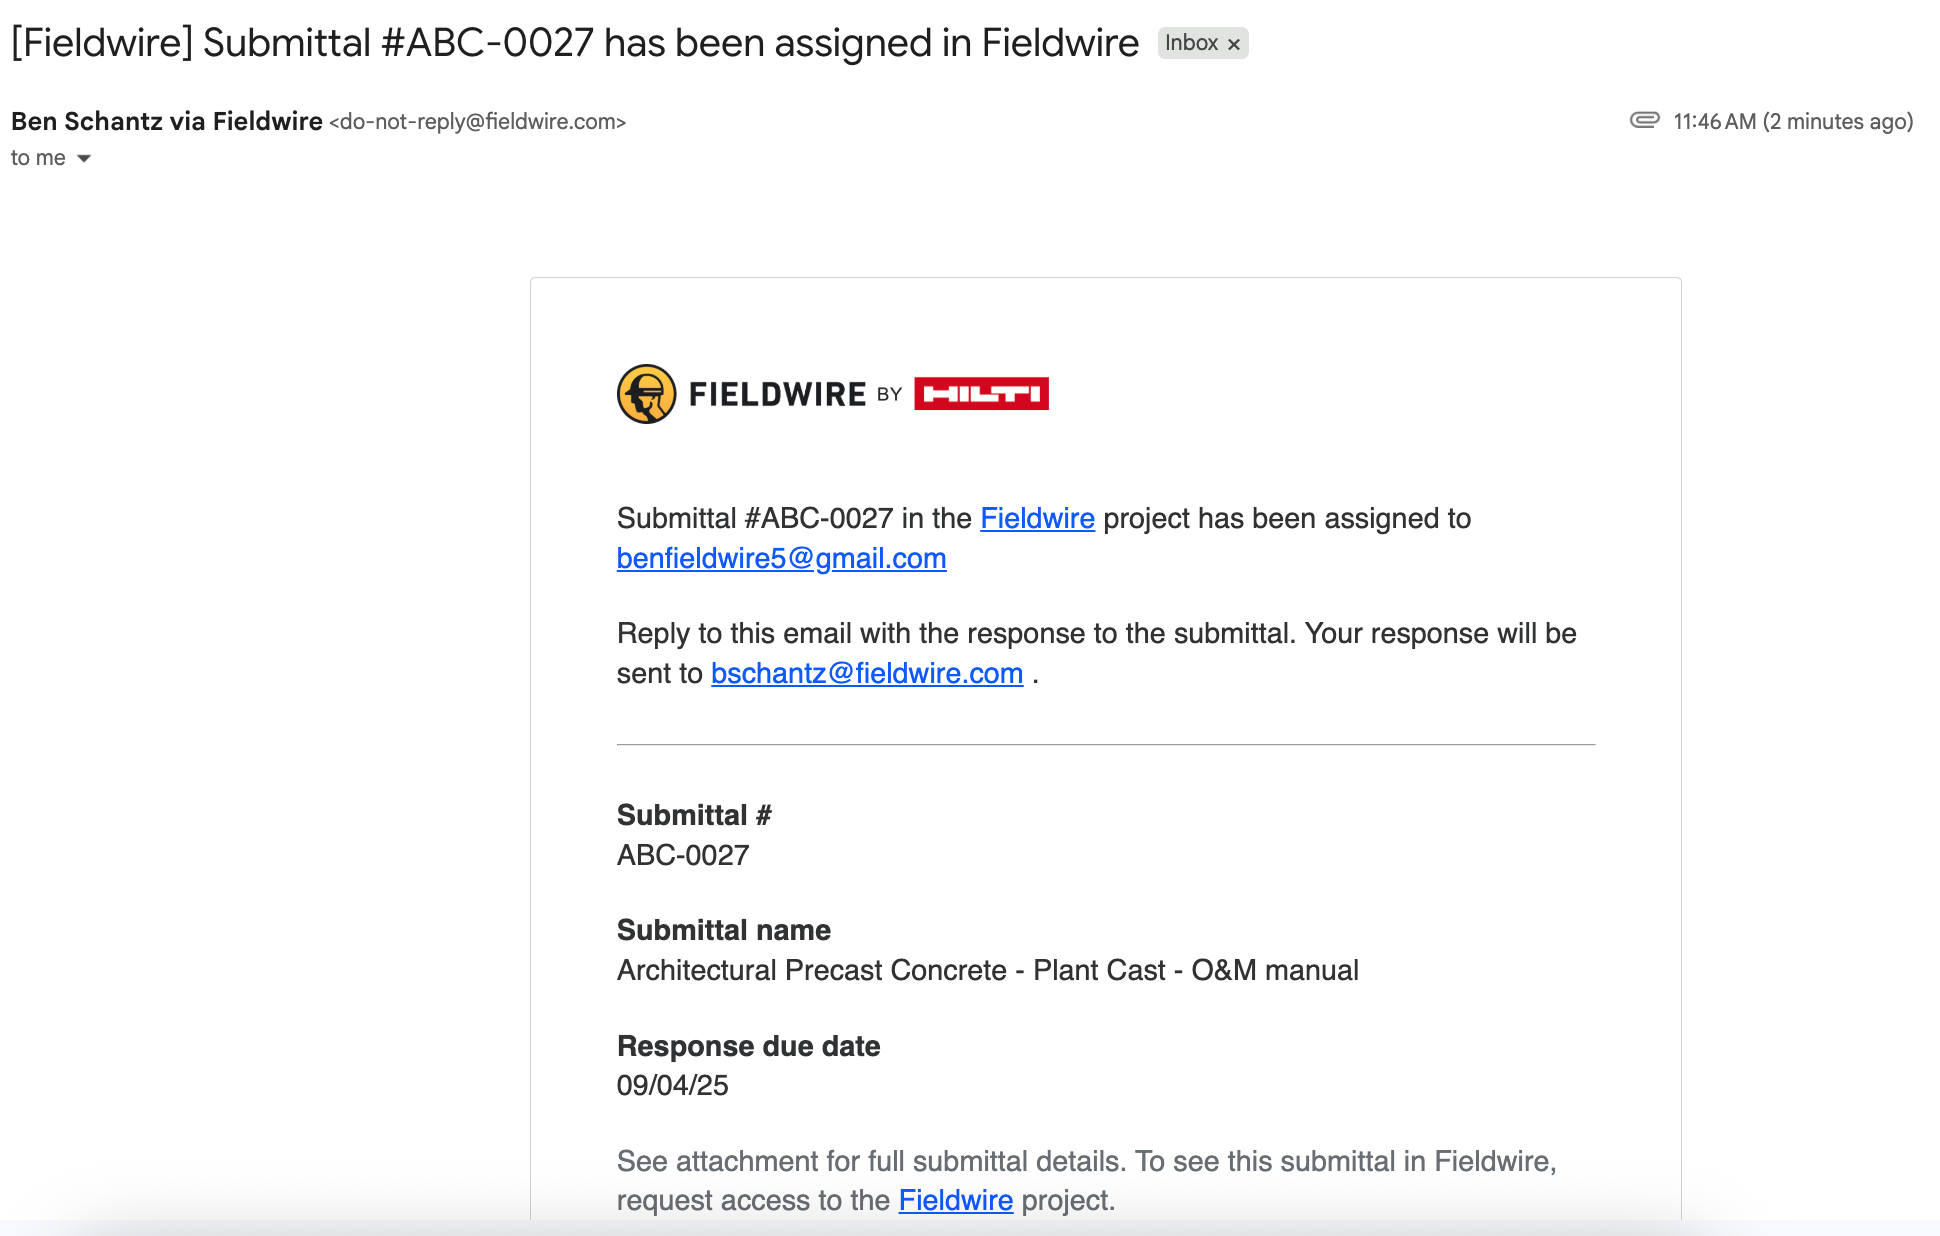Click the paperclip attachment icon
Screen dimensions: 1940x1236
tap(1644, 121)
